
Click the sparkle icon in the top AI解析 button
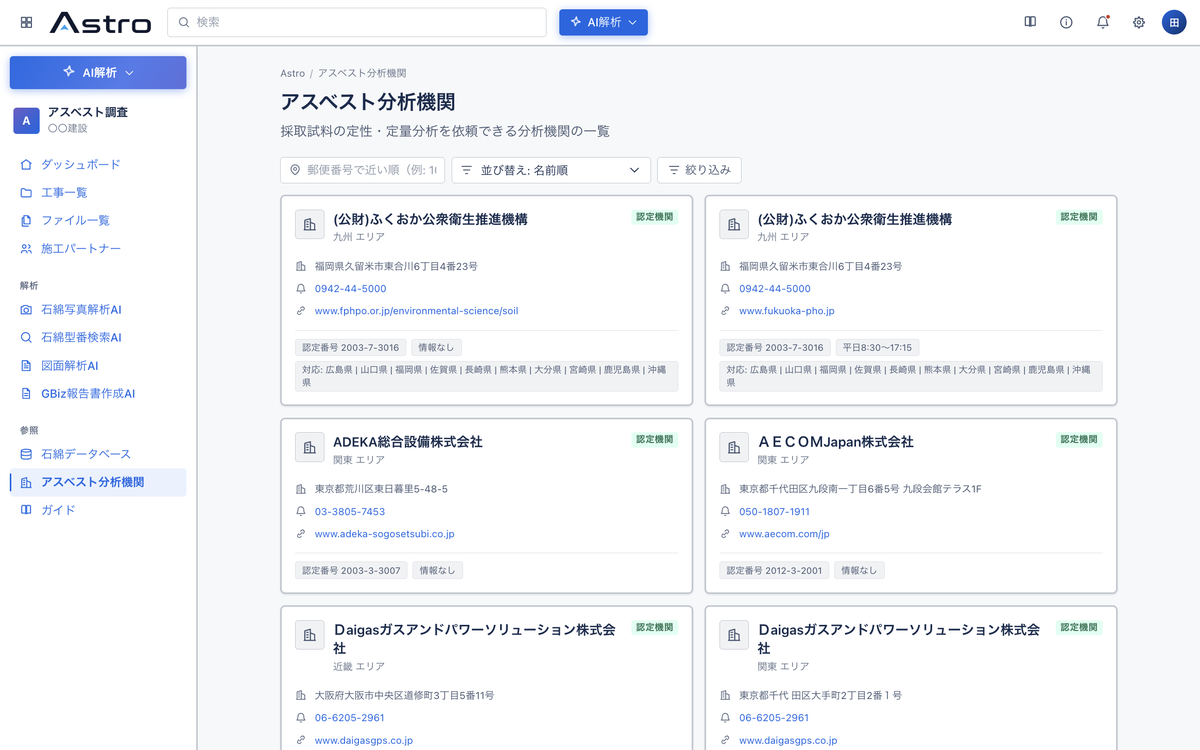pyautogui.click(x=576, y=22)
